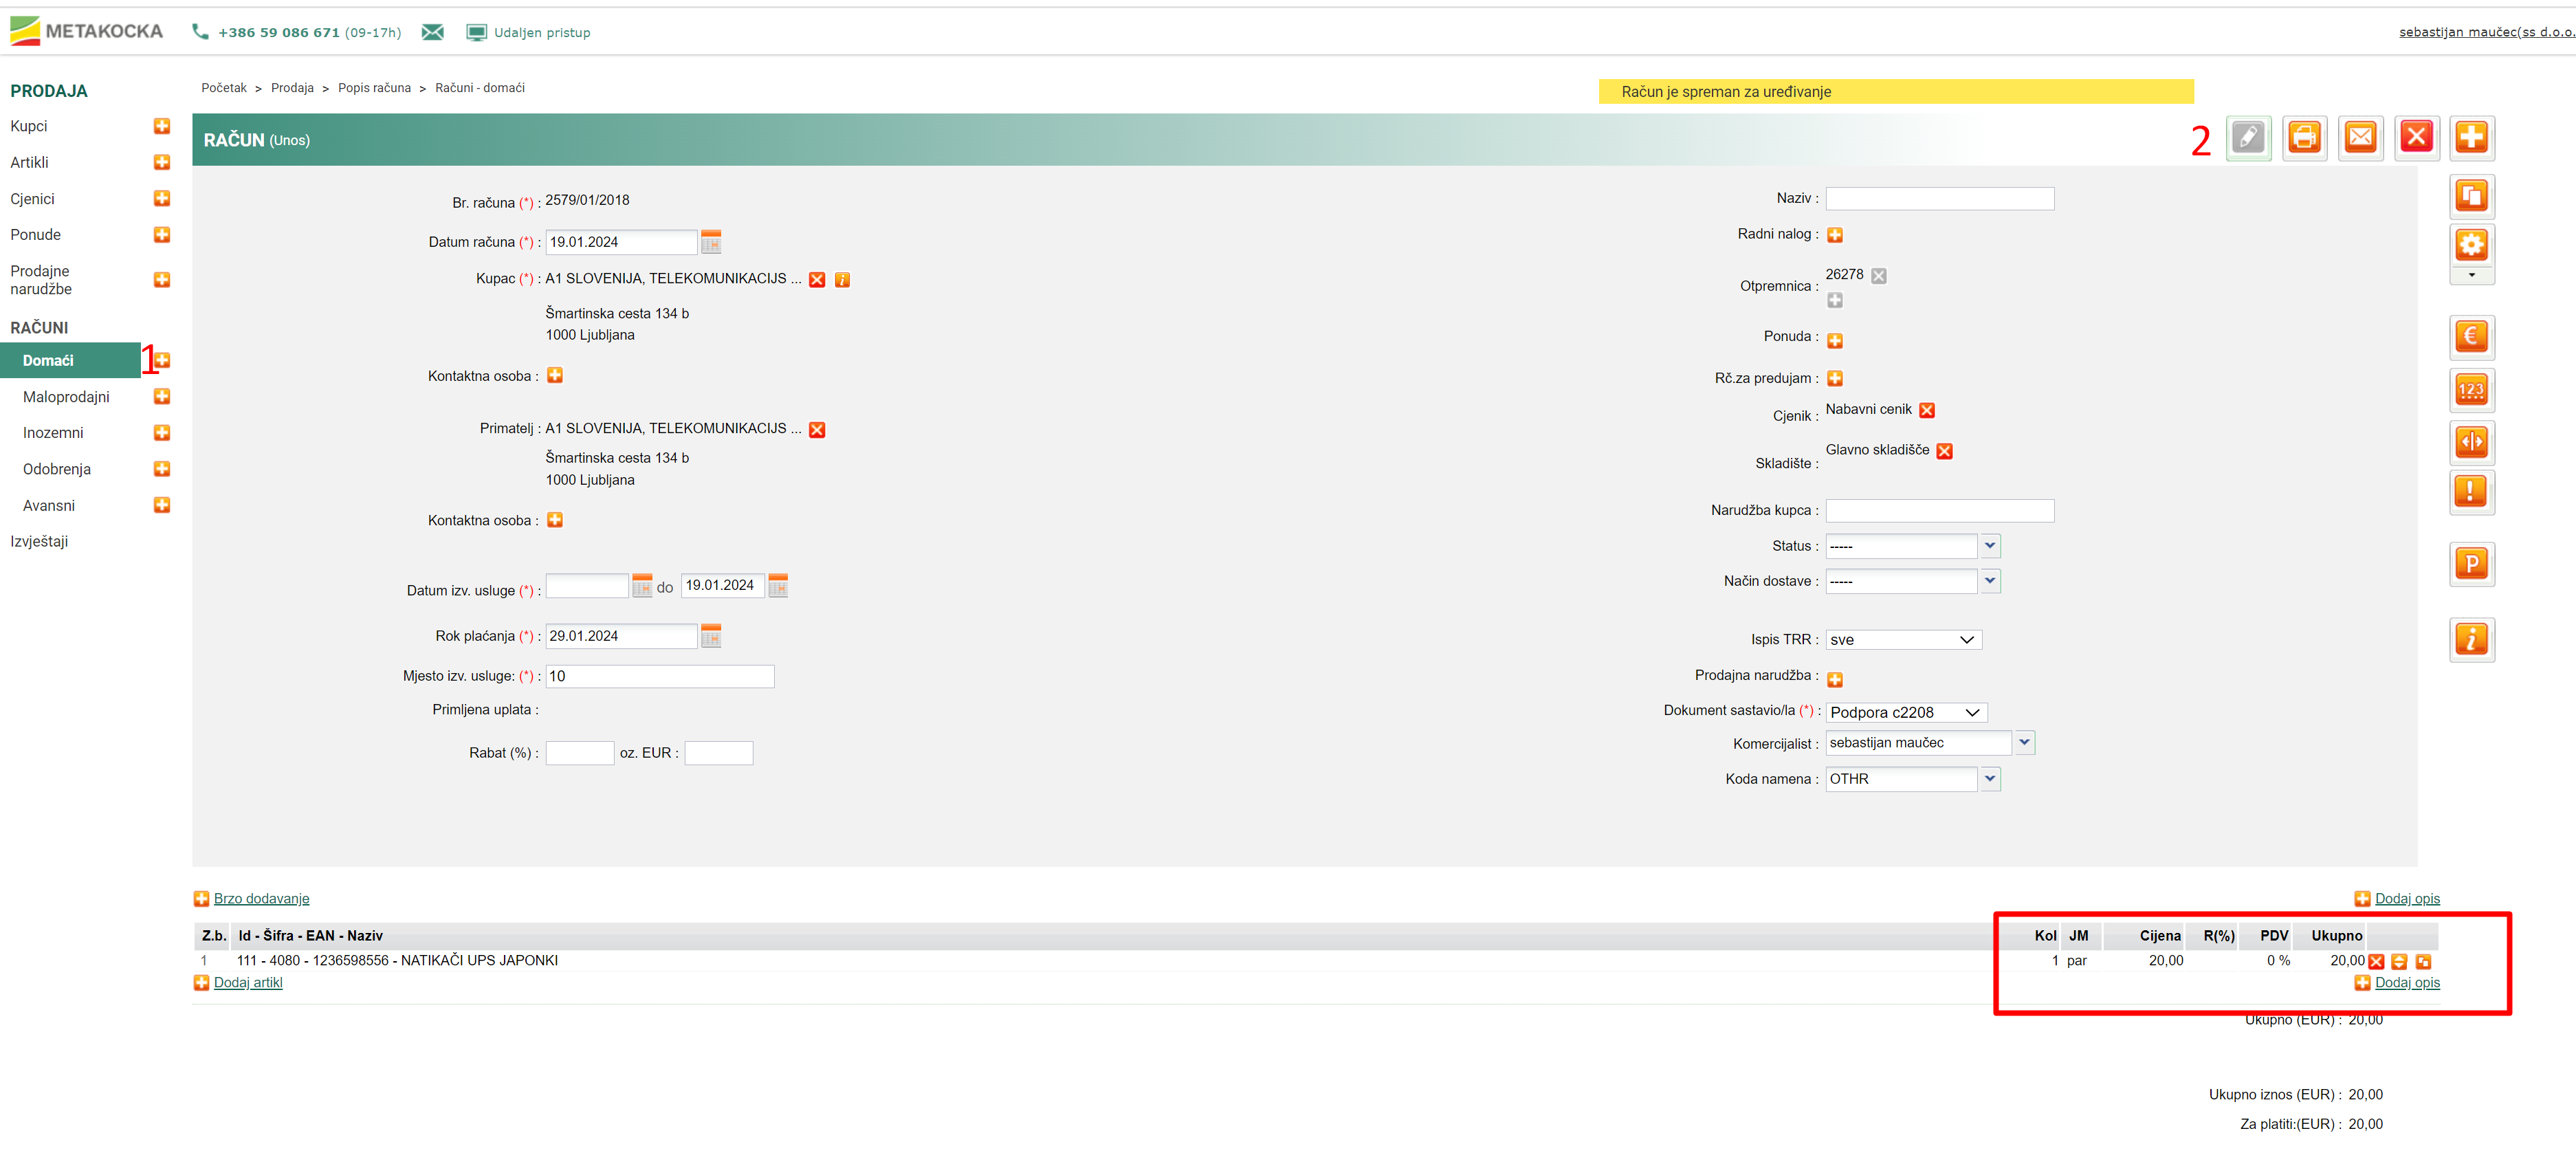The image size is (2576, 1153).
Task: Expand the Koda namena dropdown
Action: (1990, 779)
